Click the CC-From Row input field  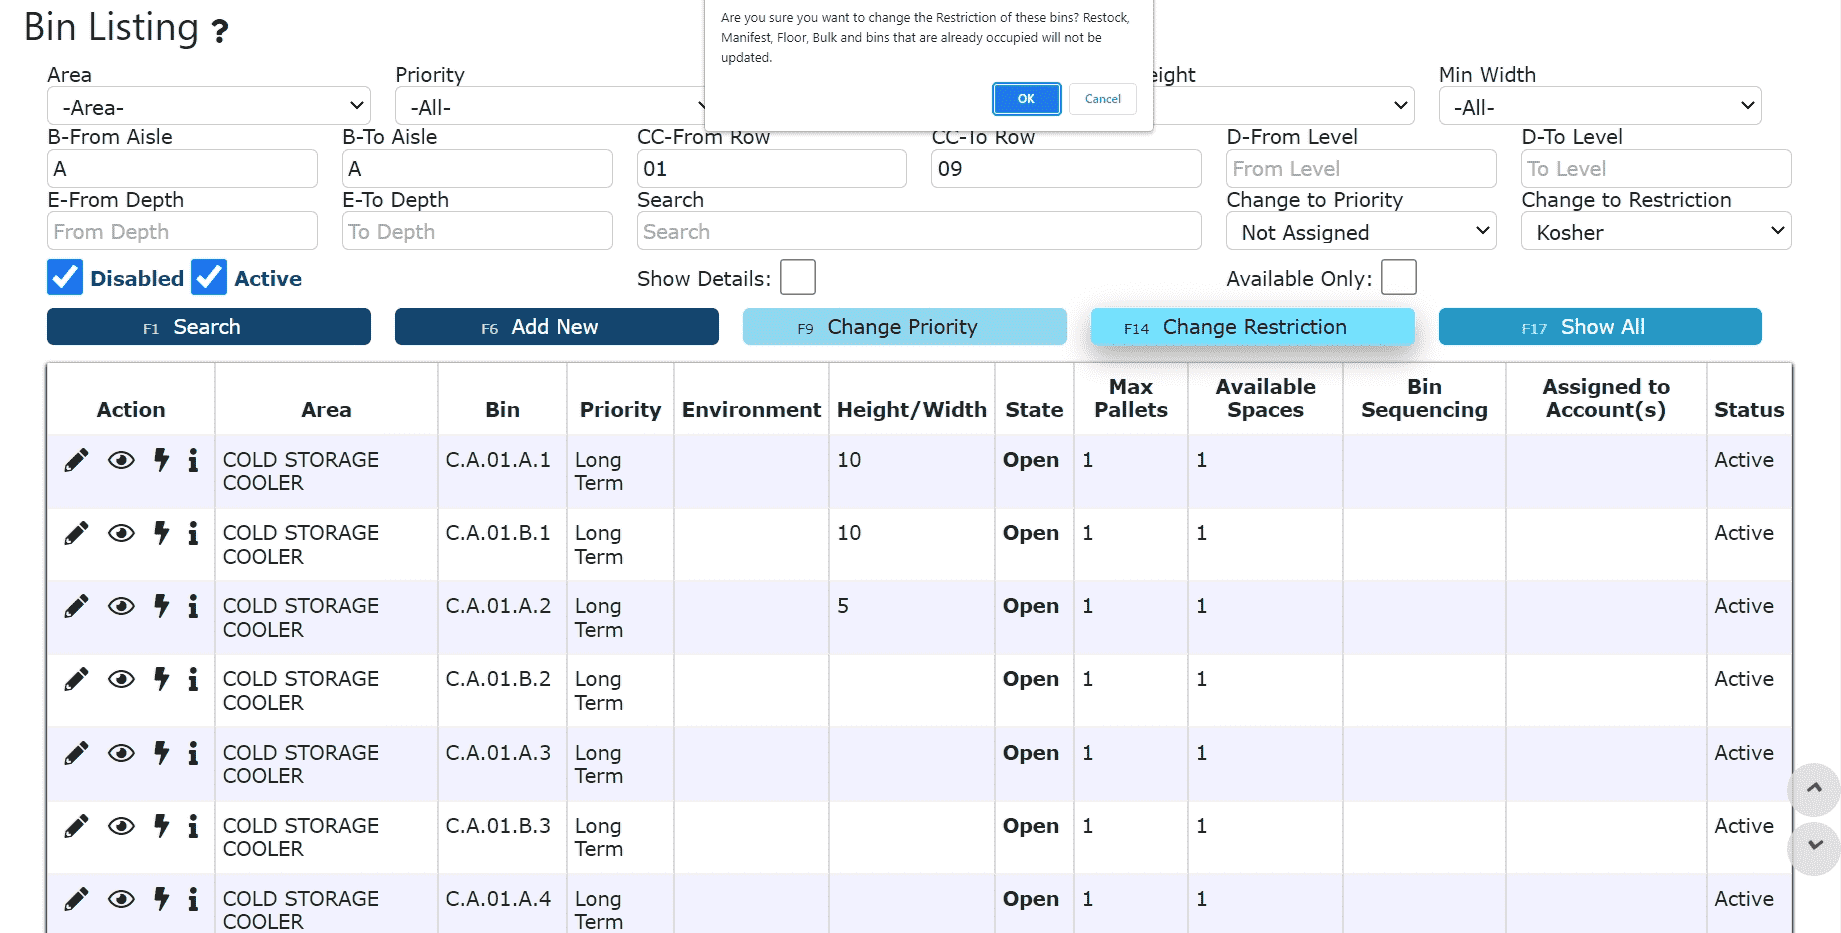pos(772,168)
